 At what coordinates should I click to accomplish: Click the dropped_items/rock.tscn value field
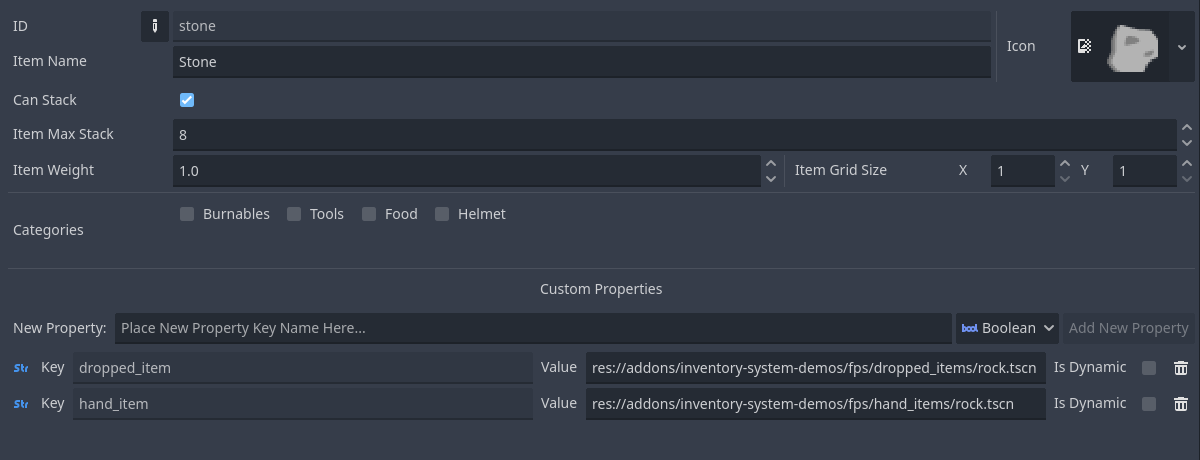[816, 368]
